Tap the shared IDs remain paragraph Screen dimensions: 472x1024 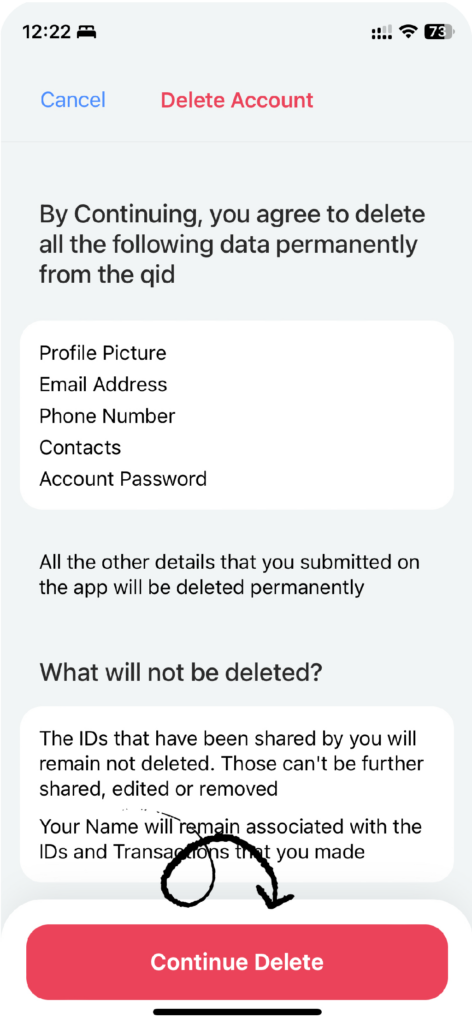pos(232,763)
